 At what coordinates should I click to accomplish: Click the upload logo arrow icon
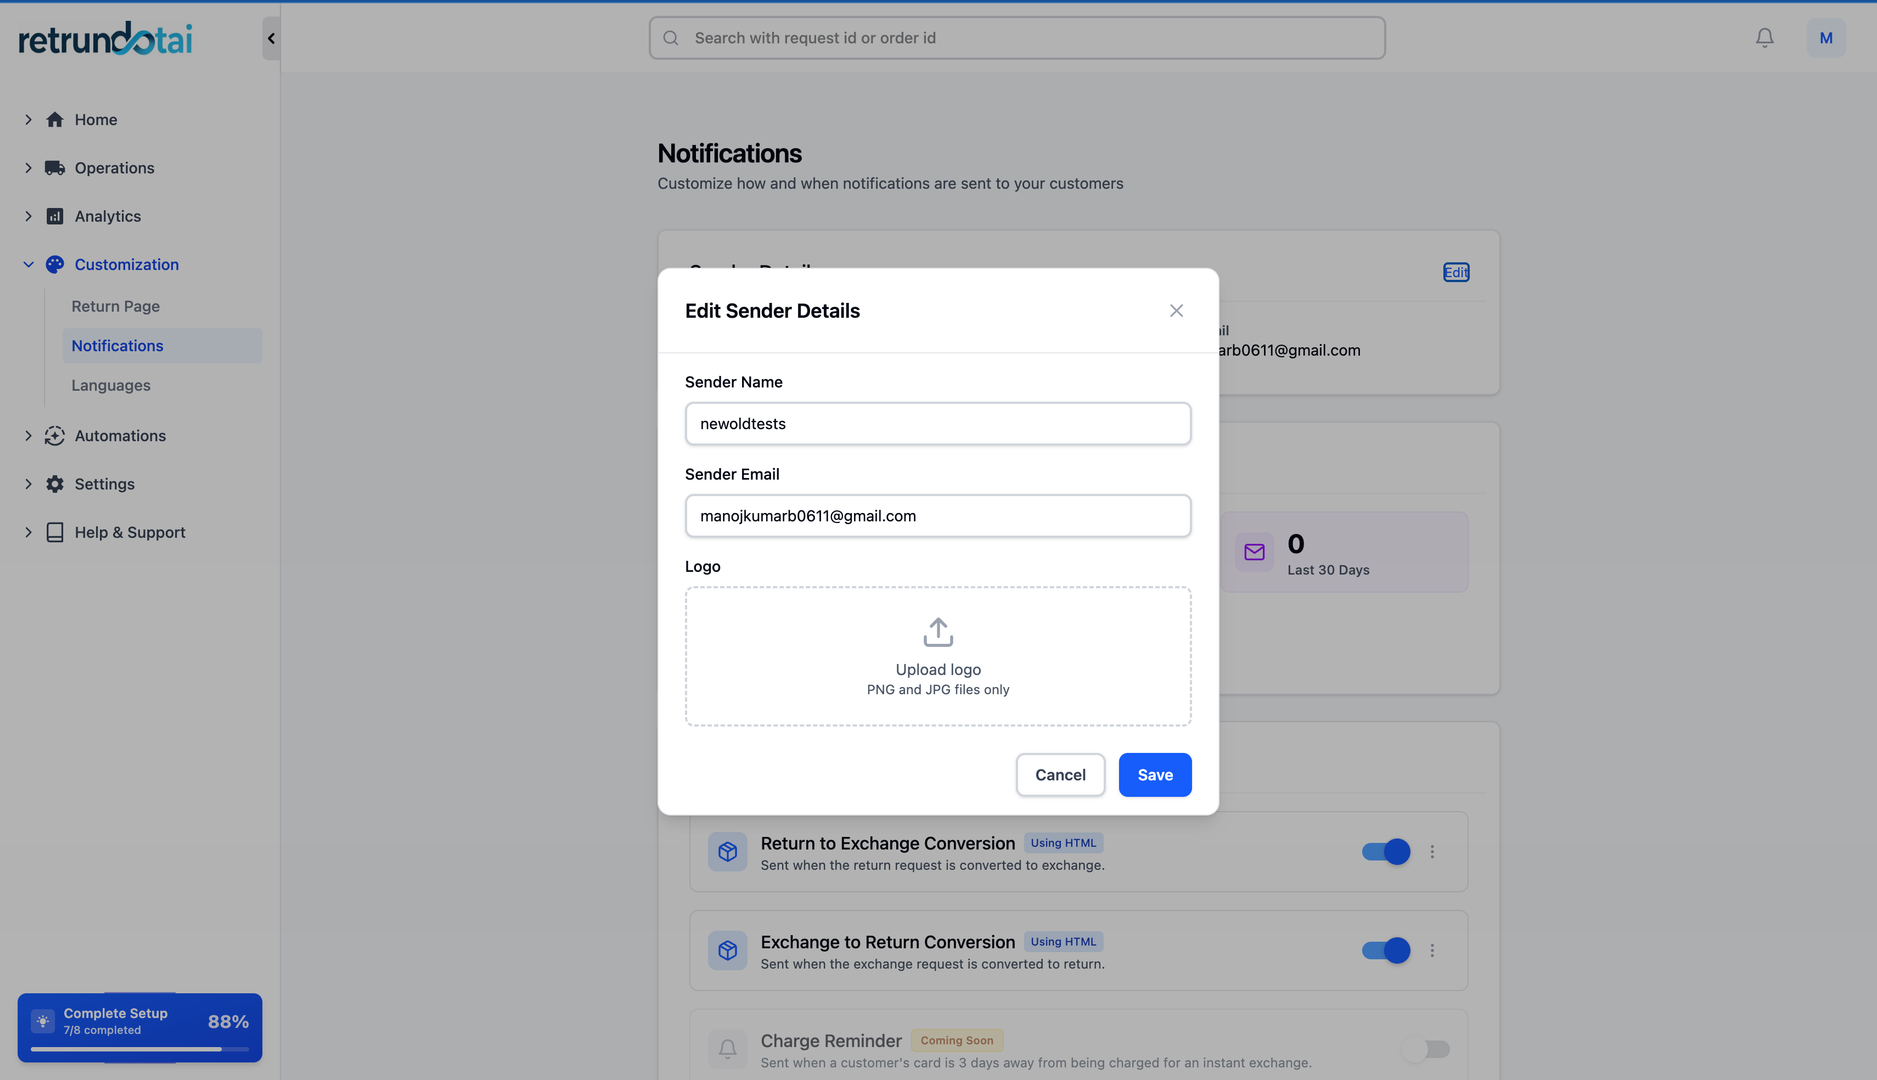click(x=937, y=632)
